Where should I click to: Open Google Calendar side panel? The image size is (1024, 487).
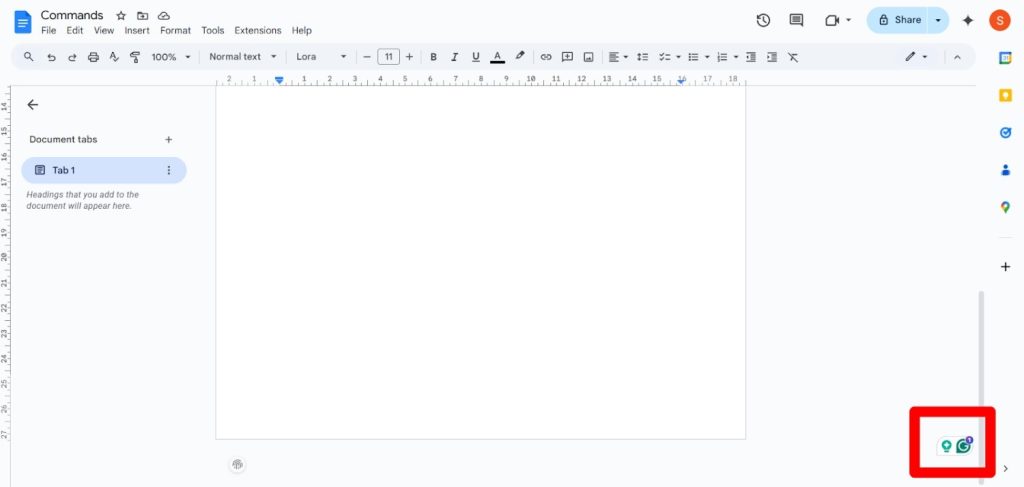click(1005, 57)
